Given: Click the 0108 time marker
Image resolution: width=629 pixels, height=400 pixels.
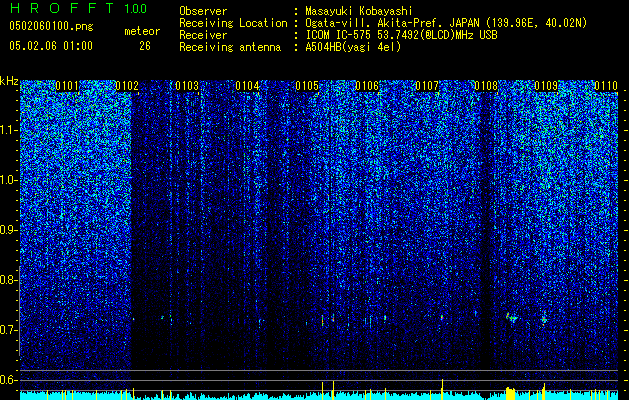Looking at the screenshot, I should (486, 86).
